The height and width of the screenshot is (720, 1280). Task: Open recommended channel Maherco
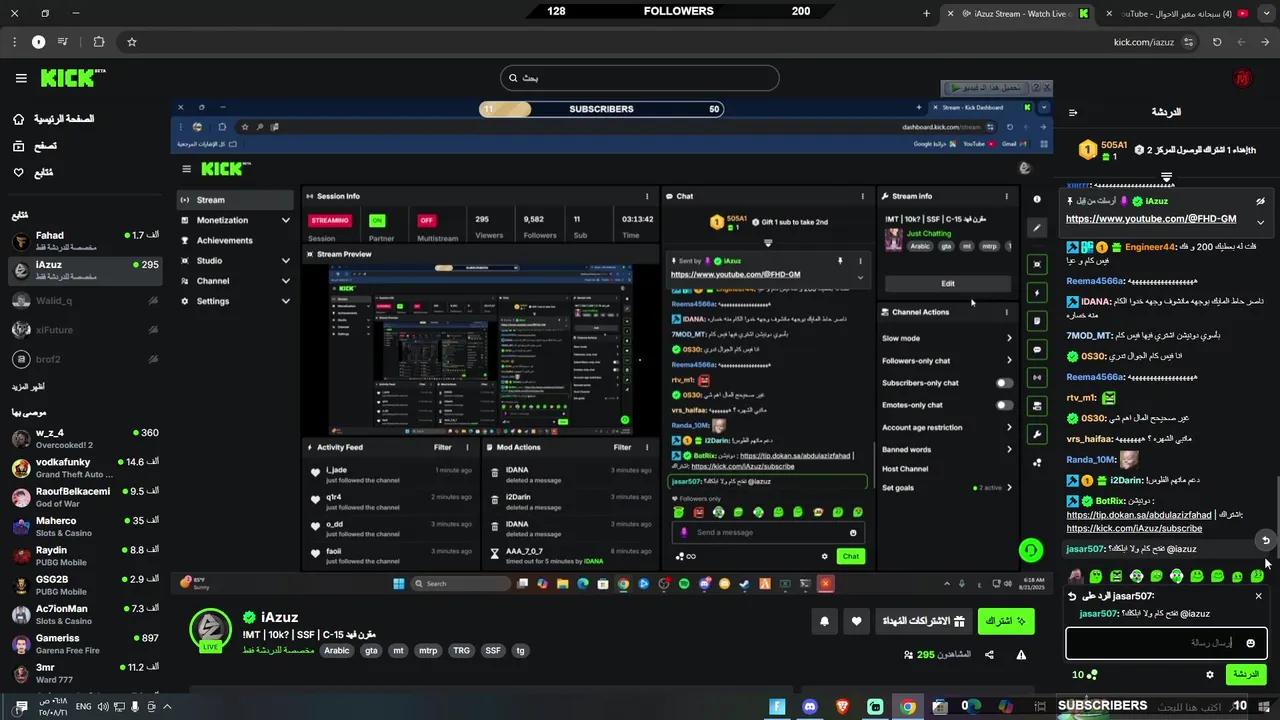tap(85, 526)
